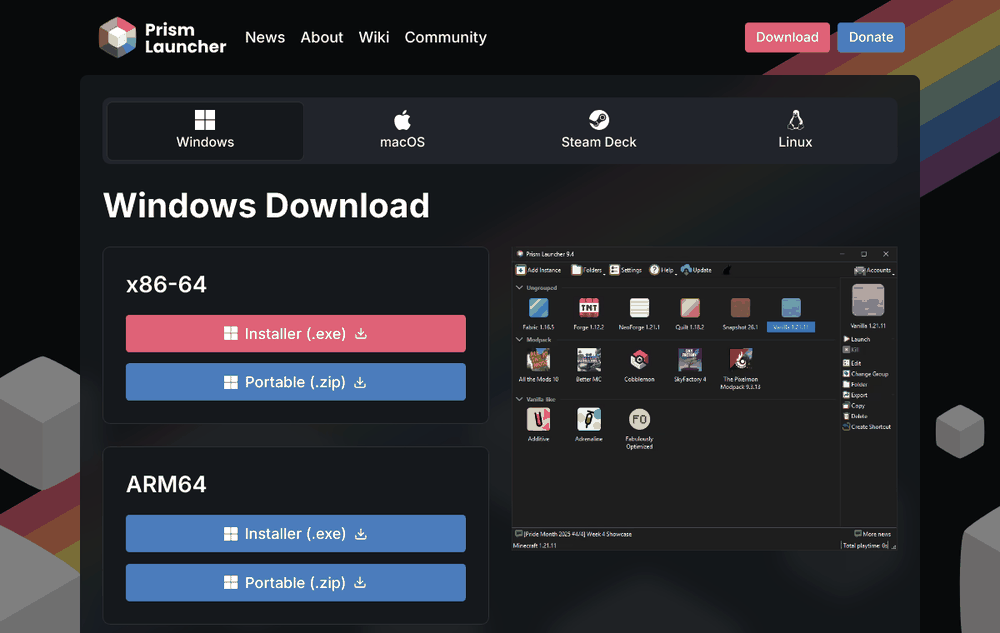1000x633 pixels.
Task: Click Export in the instance sidebar
Action: (855, 395)
